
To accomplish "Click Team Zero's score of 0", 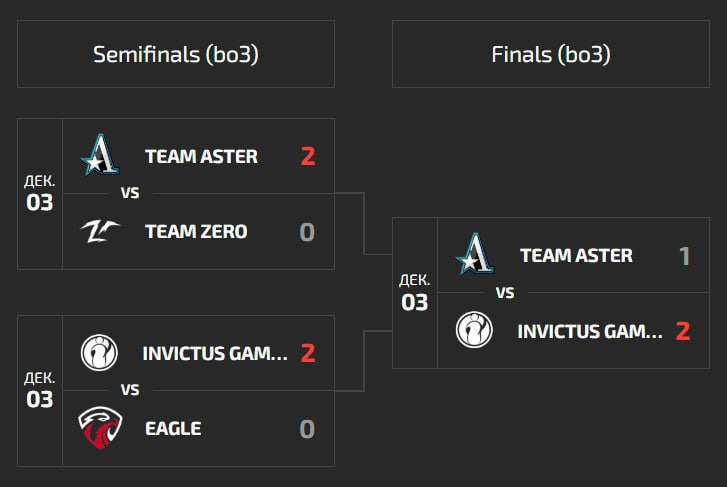I will tap(307, 232).
